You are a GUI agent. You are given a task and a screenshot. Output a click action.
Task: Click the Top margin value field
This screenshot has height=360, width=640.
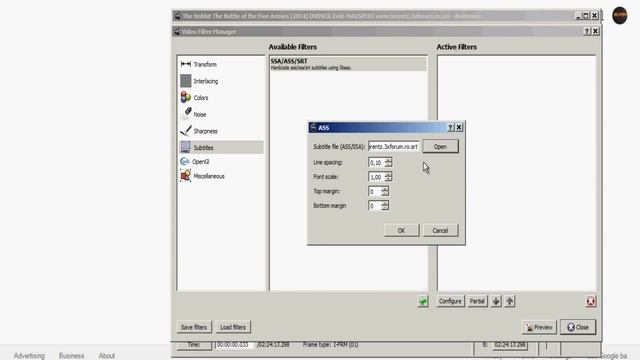point(374,191)
